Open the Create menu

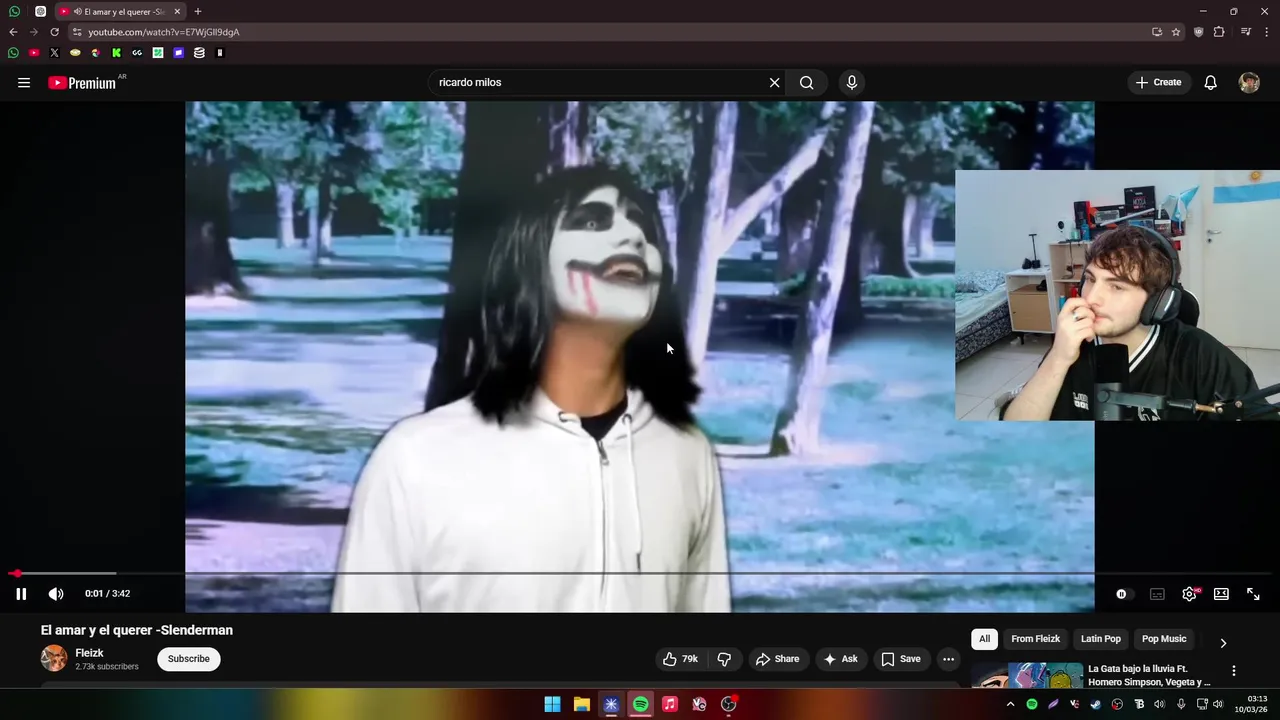point(1159,83)
